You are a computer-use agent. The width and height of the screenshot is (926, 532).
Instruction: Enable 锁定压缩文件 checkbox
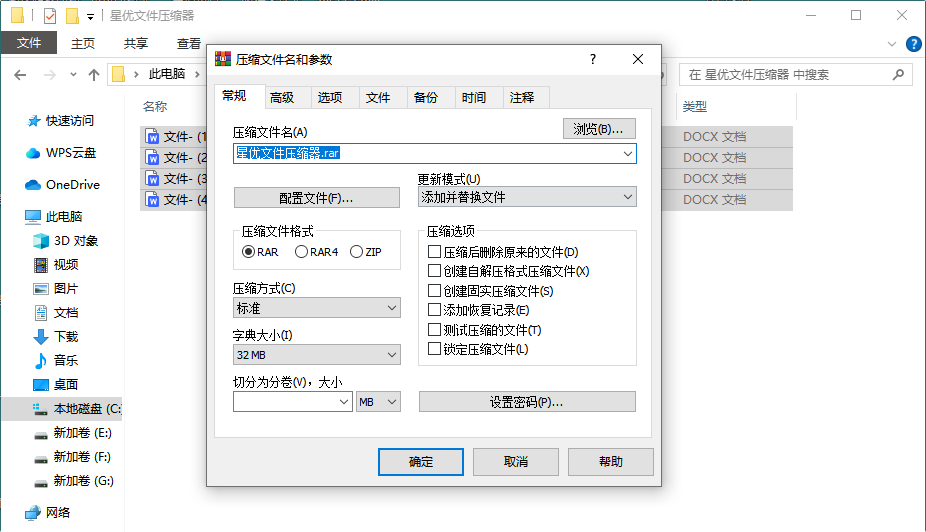point(434,349)
